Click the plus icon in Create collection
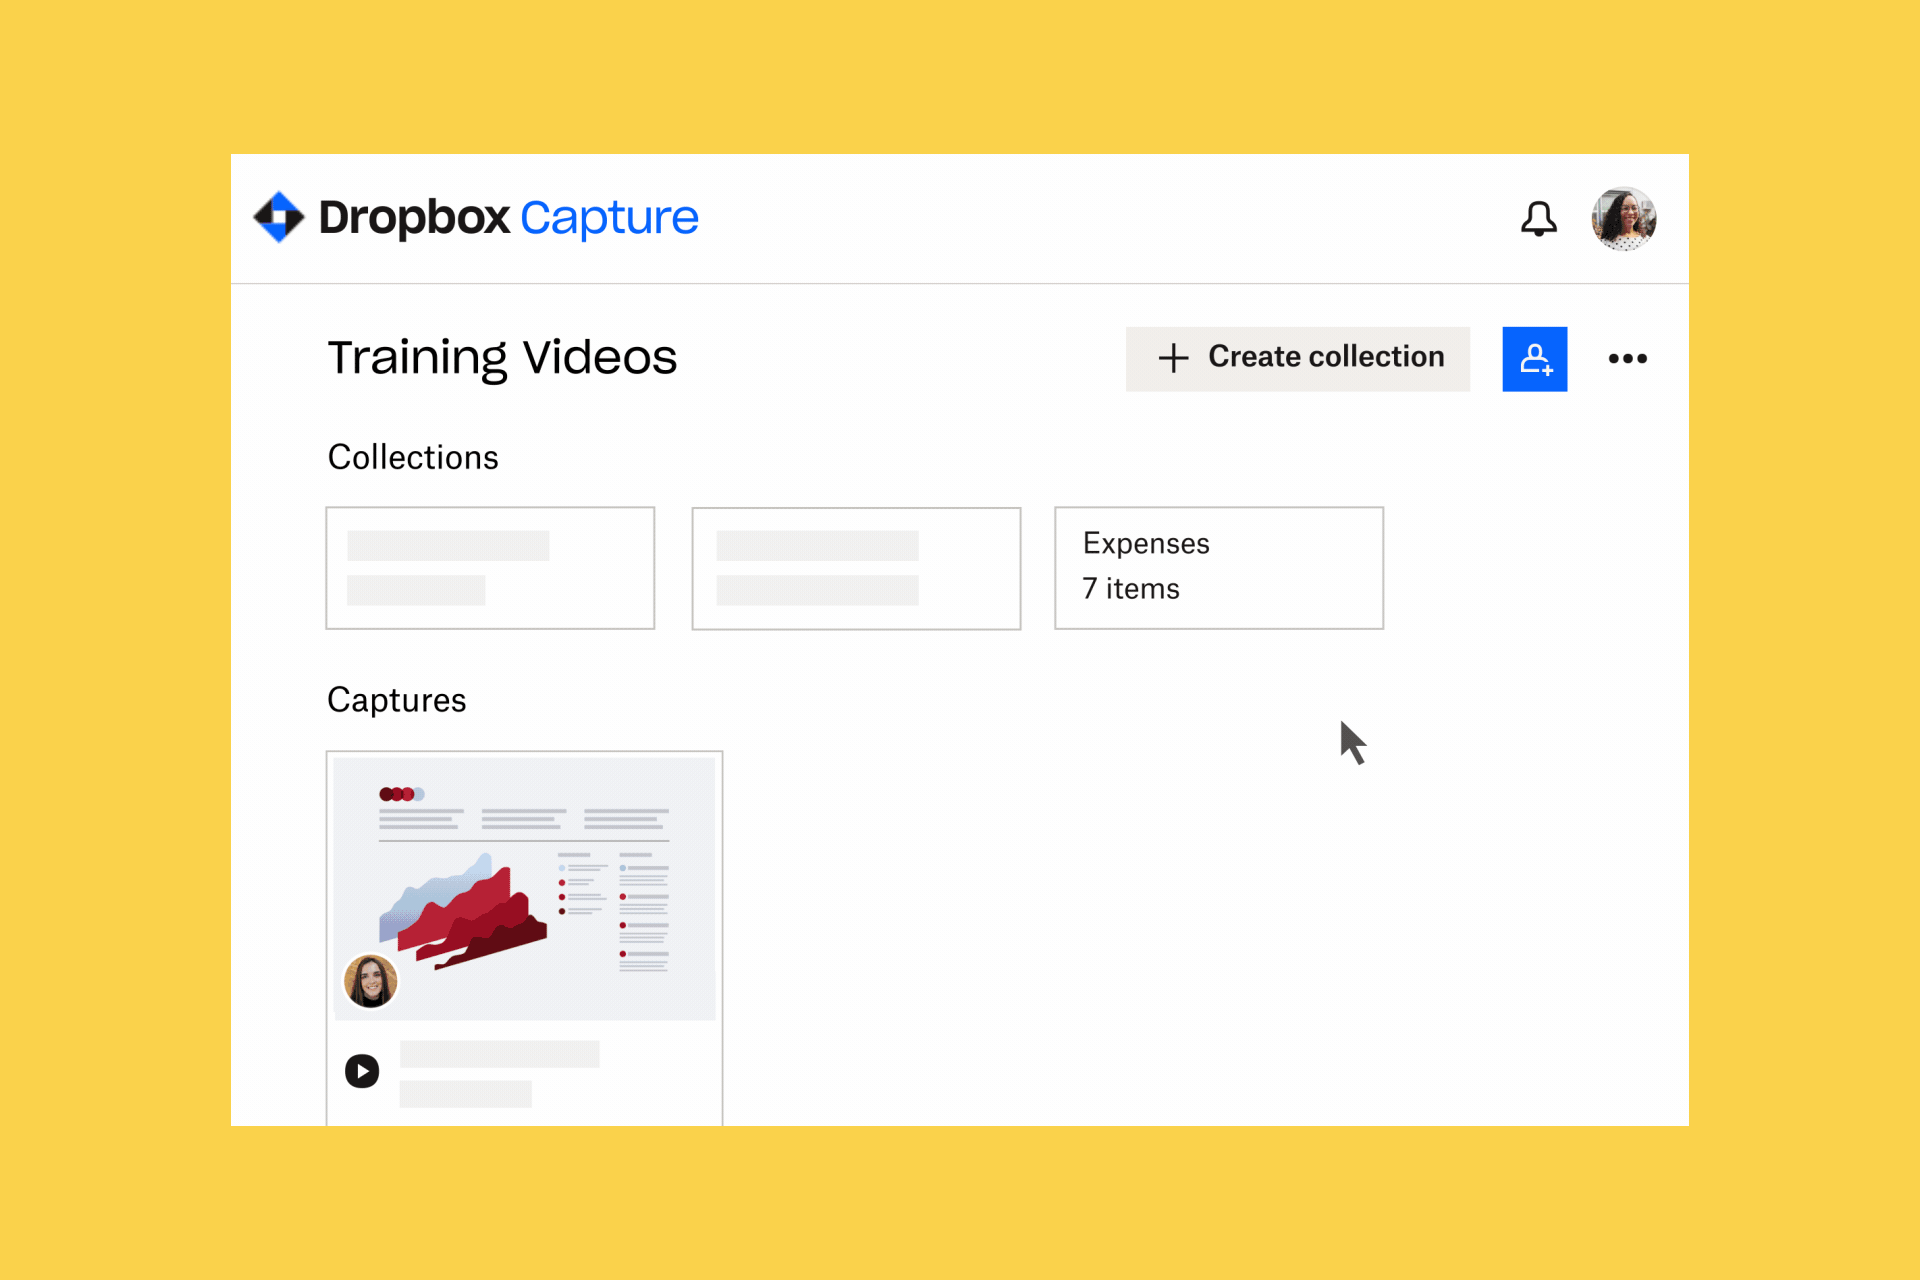 point(1173,359)
